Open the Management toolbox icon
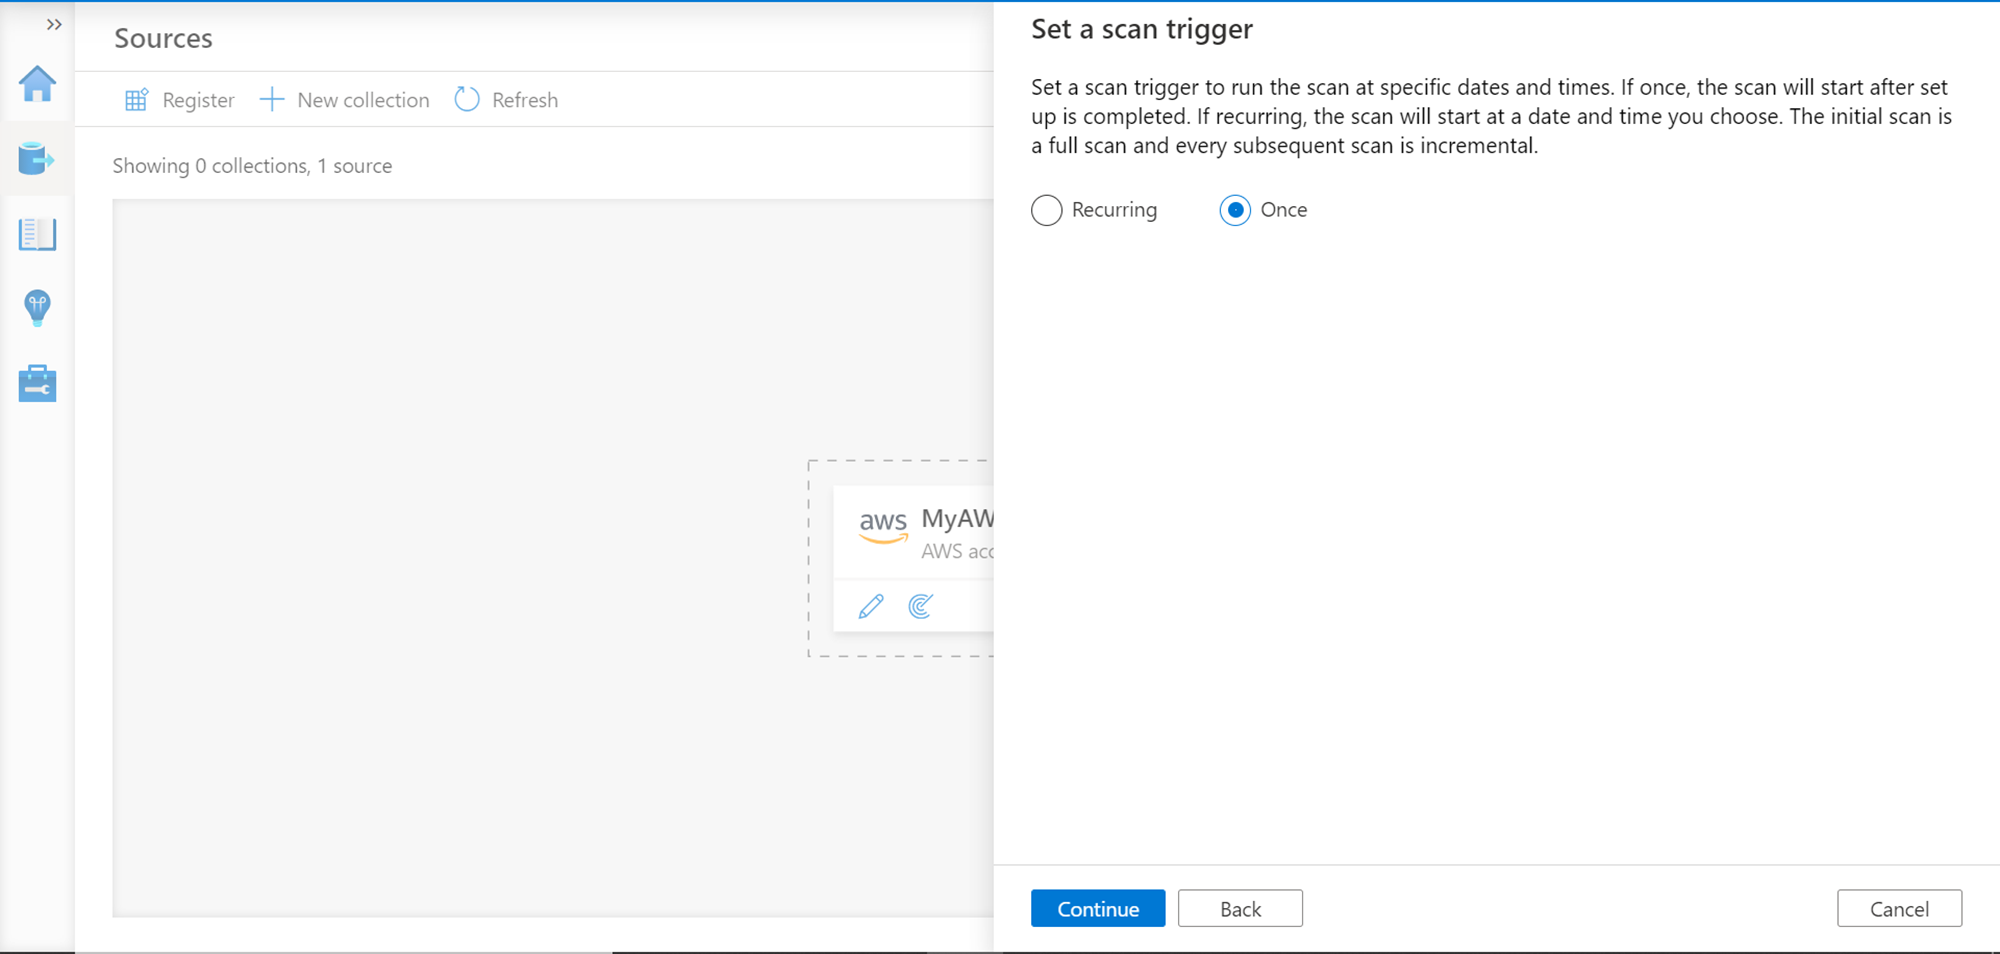This screenshot has width=2000, height=954. [37, 384]
